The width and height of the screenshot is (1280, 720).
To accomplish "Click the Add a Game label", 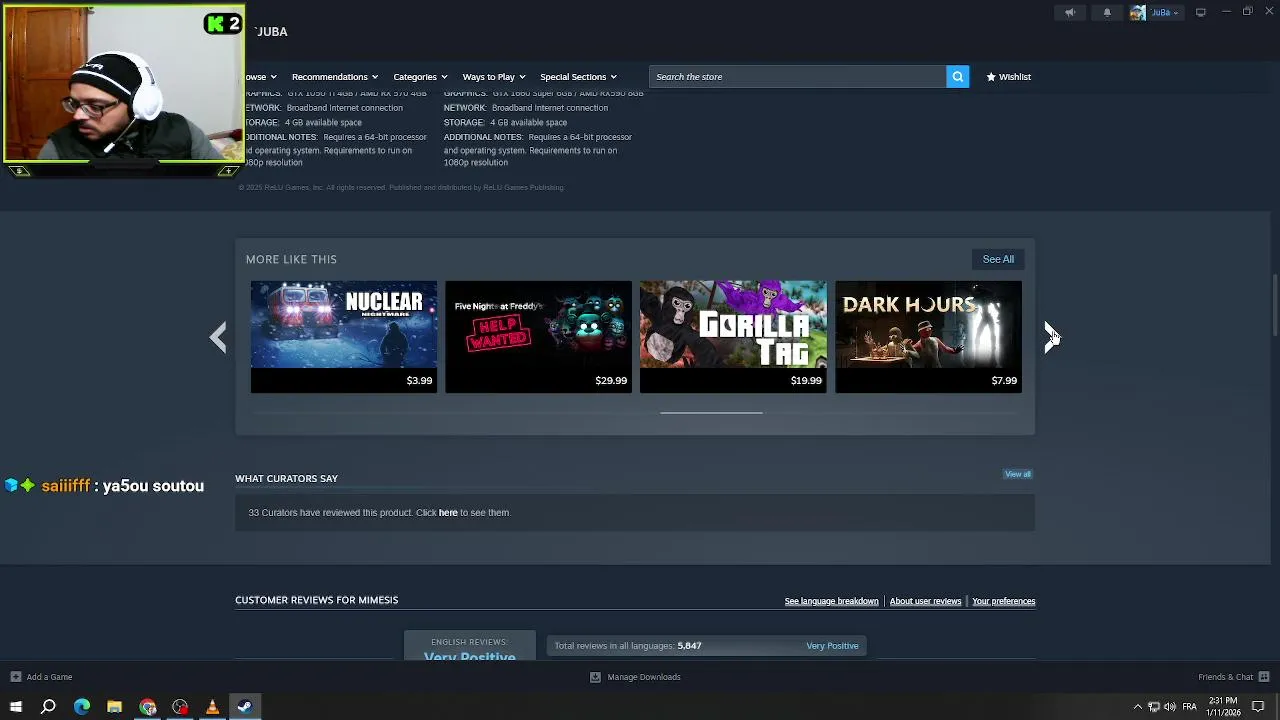I will 49,677.
